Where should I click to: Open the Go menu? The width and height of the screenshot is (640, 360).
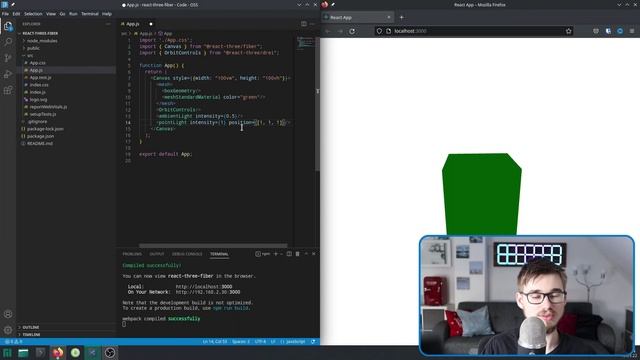(62, 14)
